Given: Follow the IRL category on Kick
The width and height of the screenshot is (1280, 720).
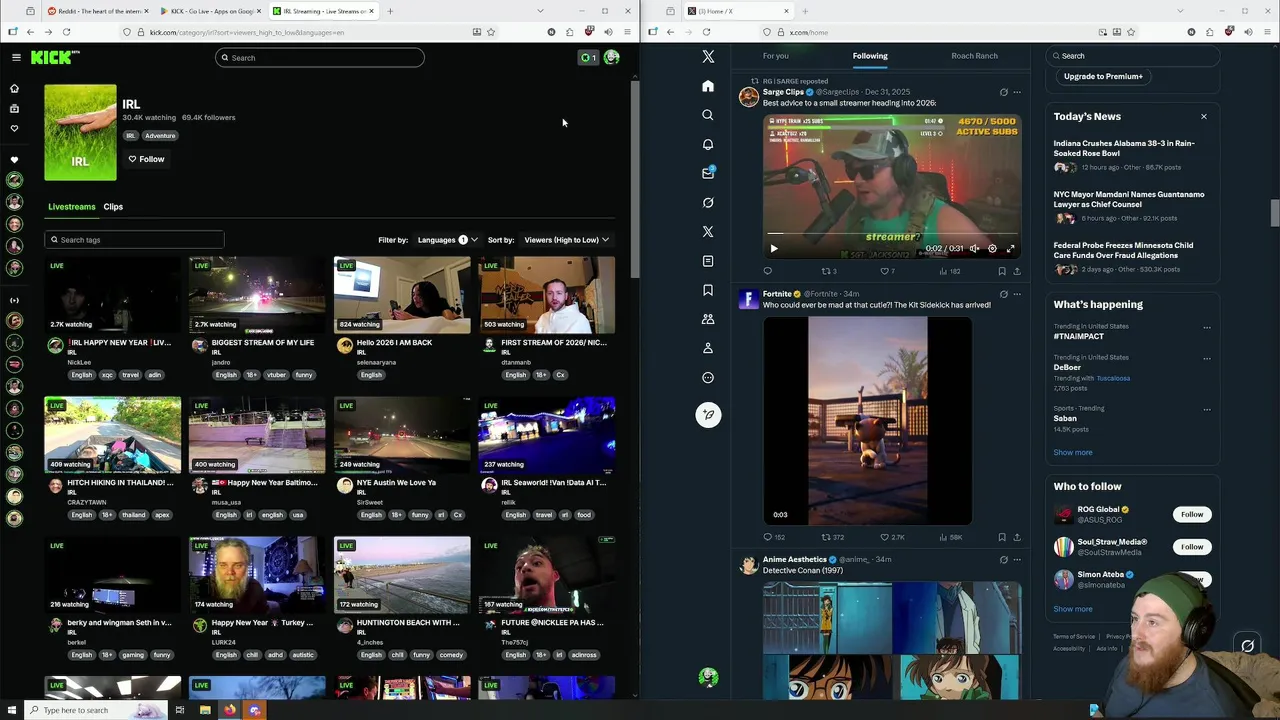Looking at the screenshot, I should (x=146, y=159).
